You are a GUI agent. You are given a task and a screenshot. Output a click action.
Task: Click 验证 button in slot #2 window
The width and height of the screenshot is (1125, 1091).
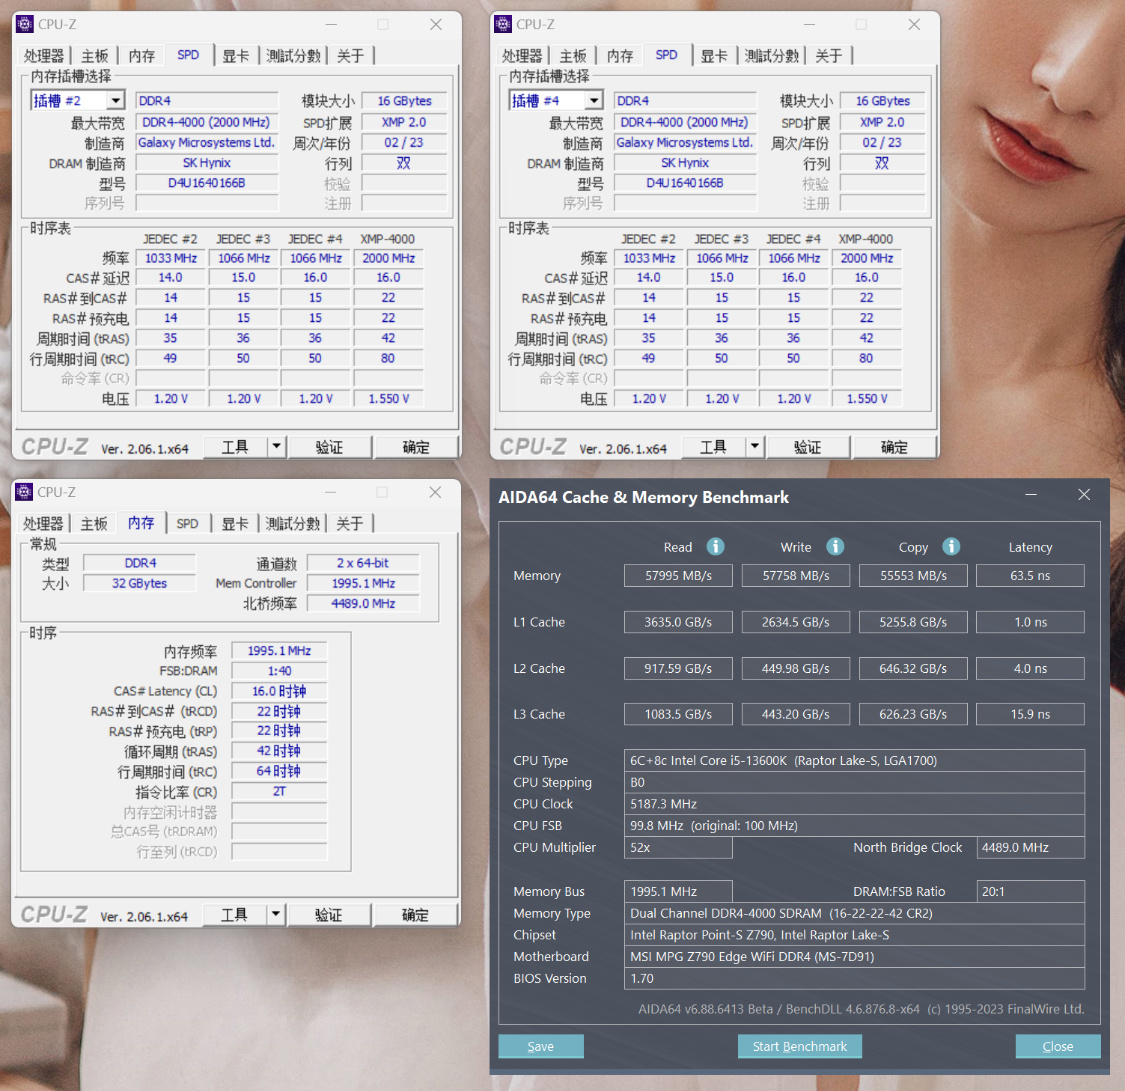(329, 447)
